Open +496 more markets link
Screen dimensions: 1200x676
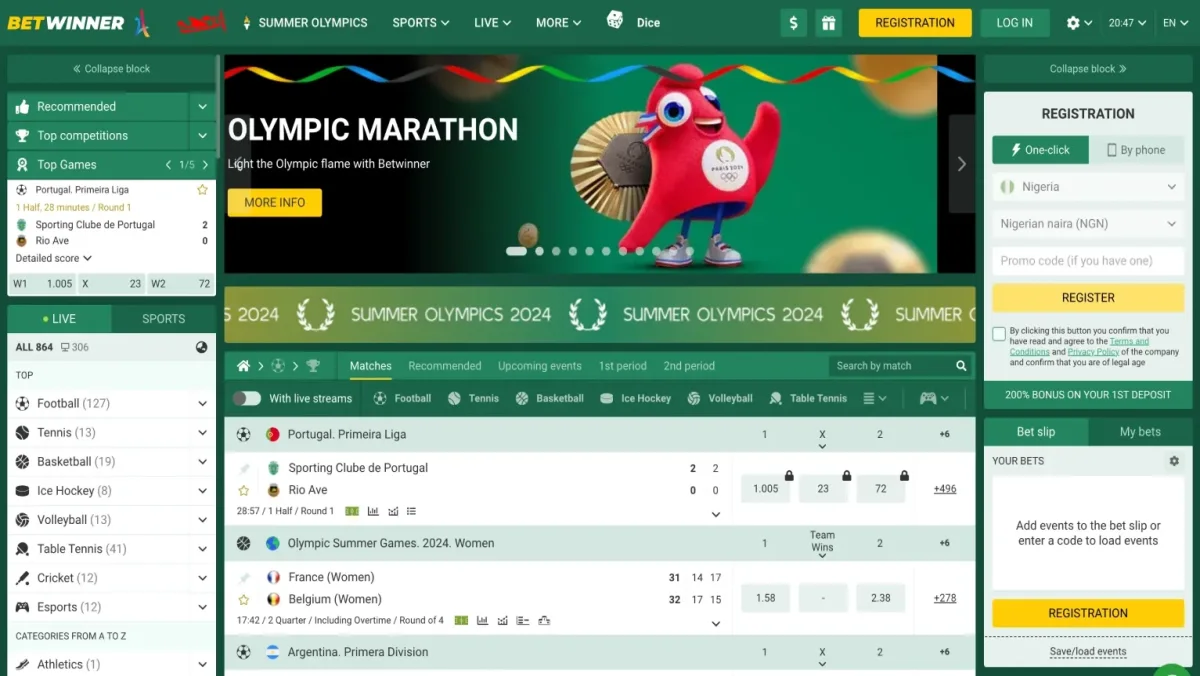(945, 489)
